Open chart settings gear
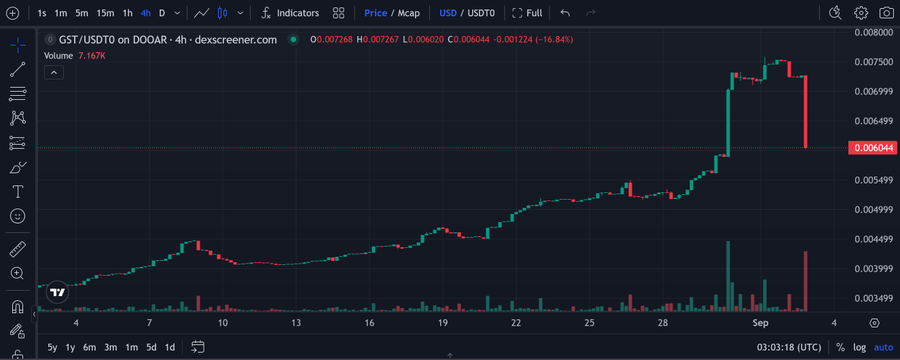The height and width of the screenshot is (360, 900). pyautogui.click(x=860, y=13)
